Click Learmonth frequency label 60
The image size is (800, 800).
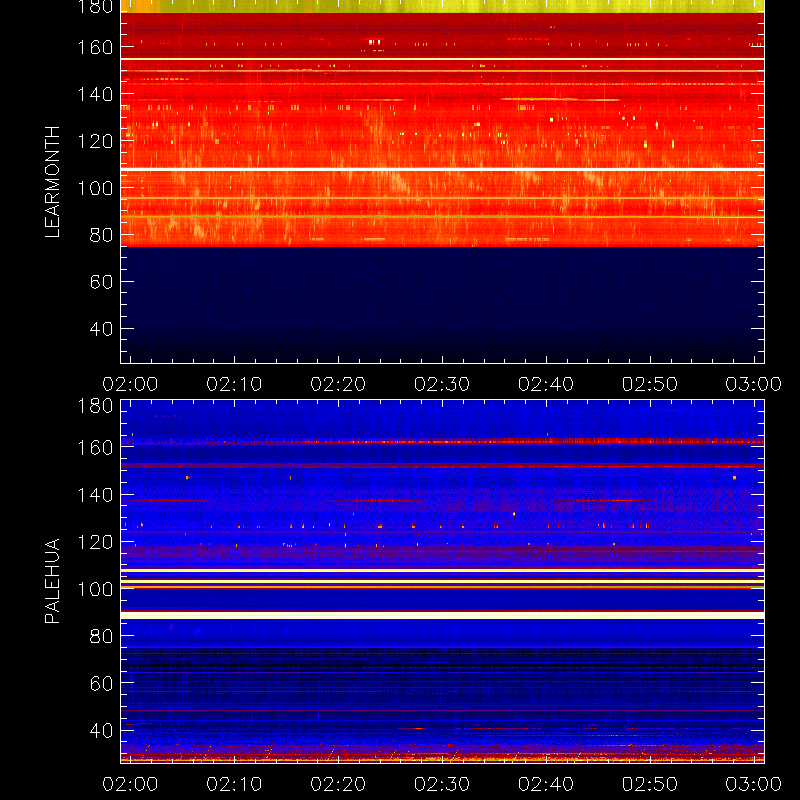[x=101, y=282]
